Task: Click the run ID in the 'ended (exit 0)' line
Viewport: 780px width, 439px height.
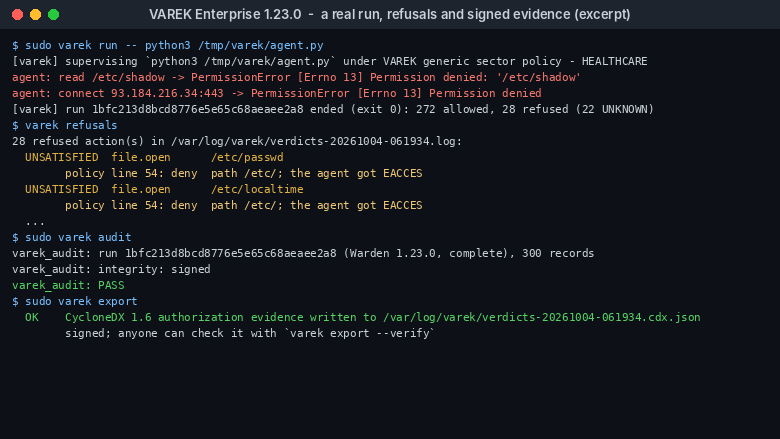Action: (x=197, y=109)
